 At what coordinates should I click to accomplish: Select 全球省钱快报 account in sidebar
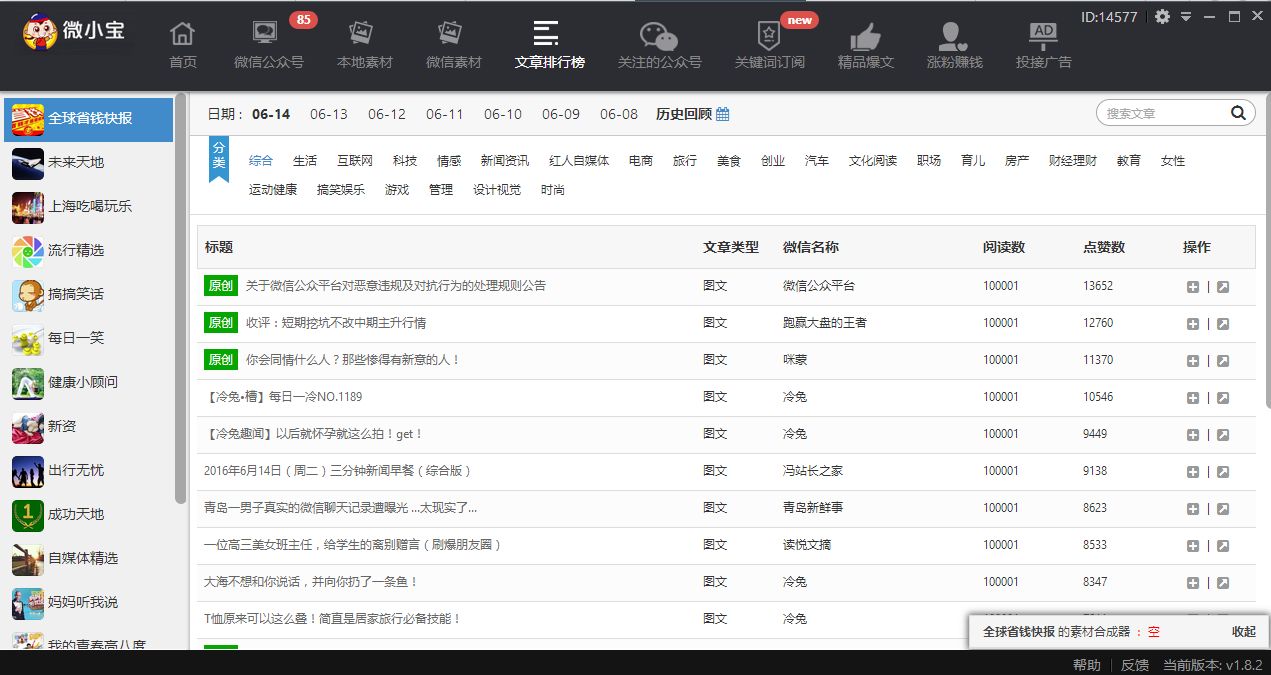coord(88,118)
